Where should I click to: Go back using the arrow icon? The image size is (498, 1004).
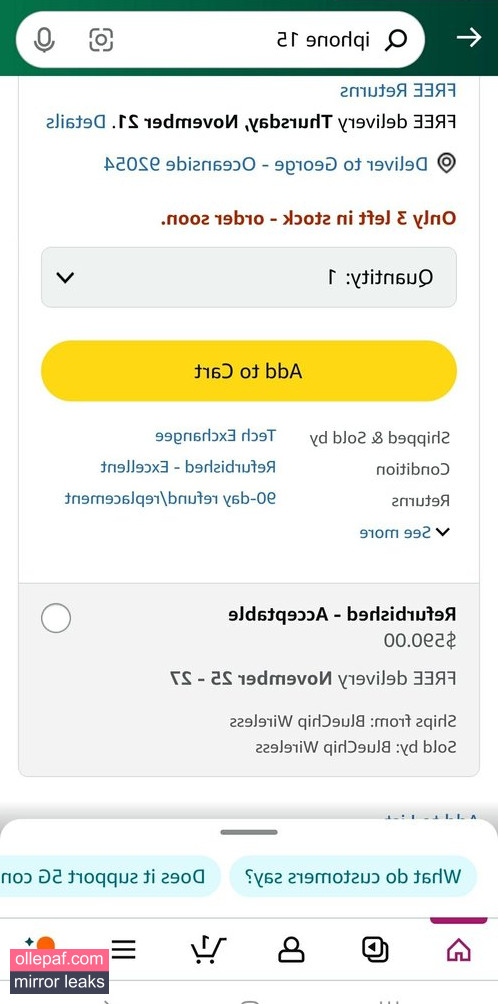[469, 38]
